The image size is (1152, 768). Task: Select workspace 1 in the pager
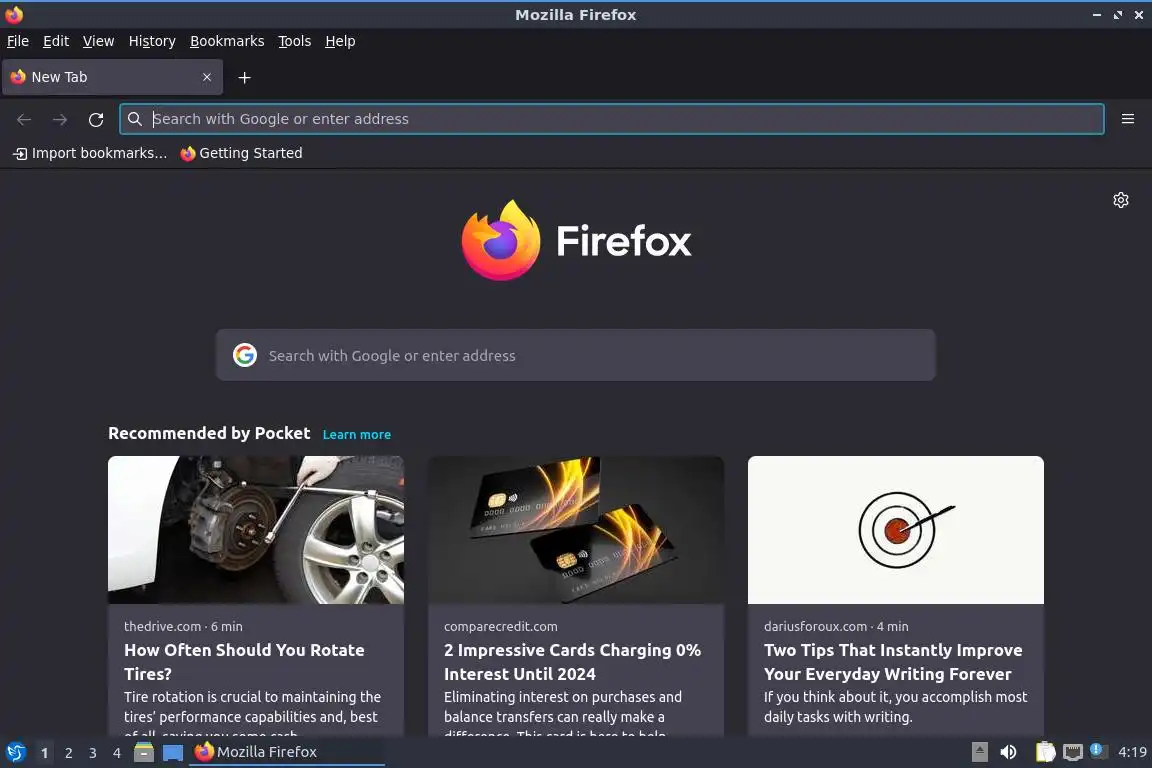45,753
